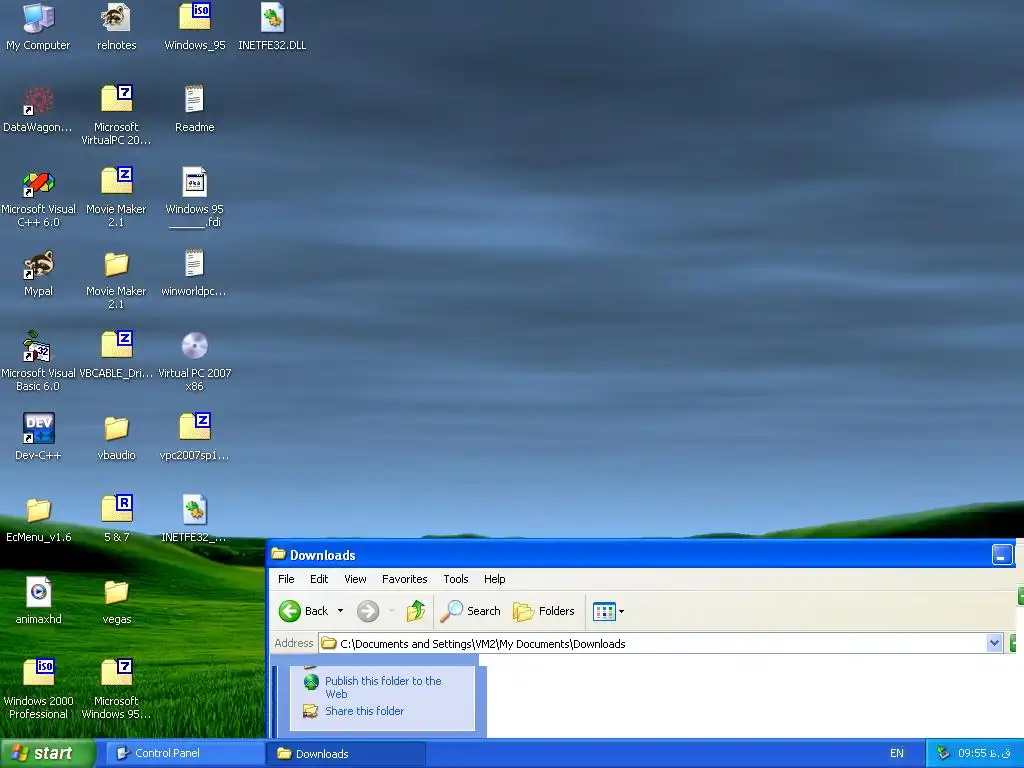Image resolution: width=1024 pixels, height=768 pixels.
Task: Open the Start menu
Action: [x=47, y=754]
